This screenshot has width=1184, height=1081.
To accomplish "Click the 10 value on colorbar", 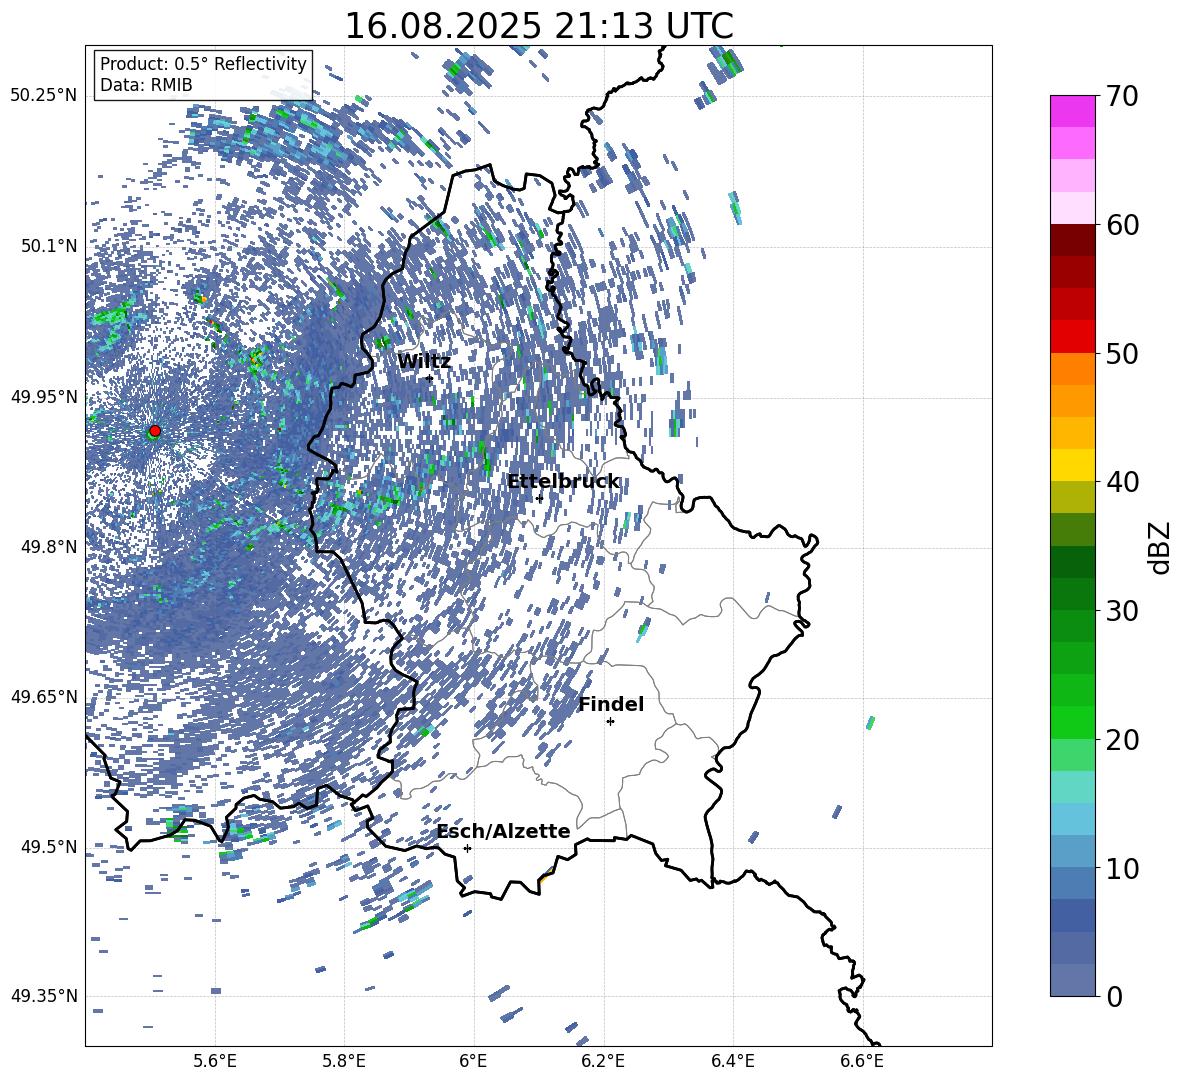I will (x=1122, y=868).
